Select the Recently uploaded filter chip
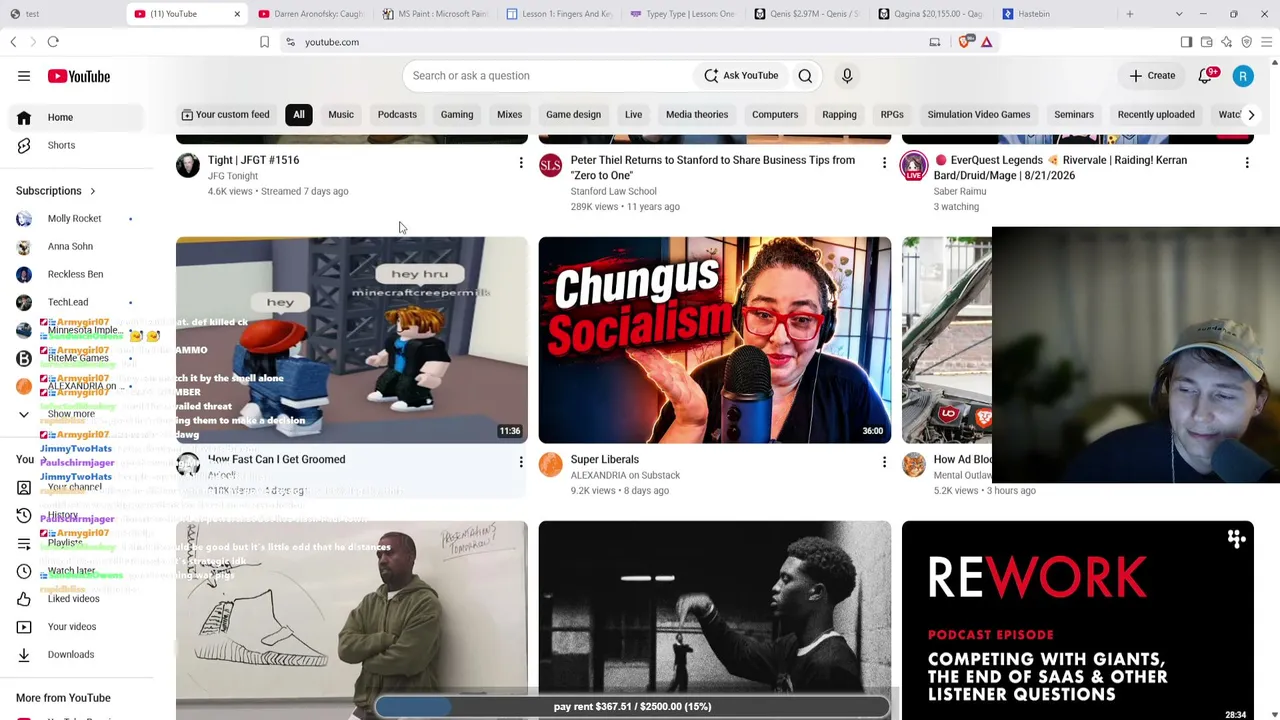Image resolution: width=1280 pixels, height=720 pixels. [x=1156, y=115]
